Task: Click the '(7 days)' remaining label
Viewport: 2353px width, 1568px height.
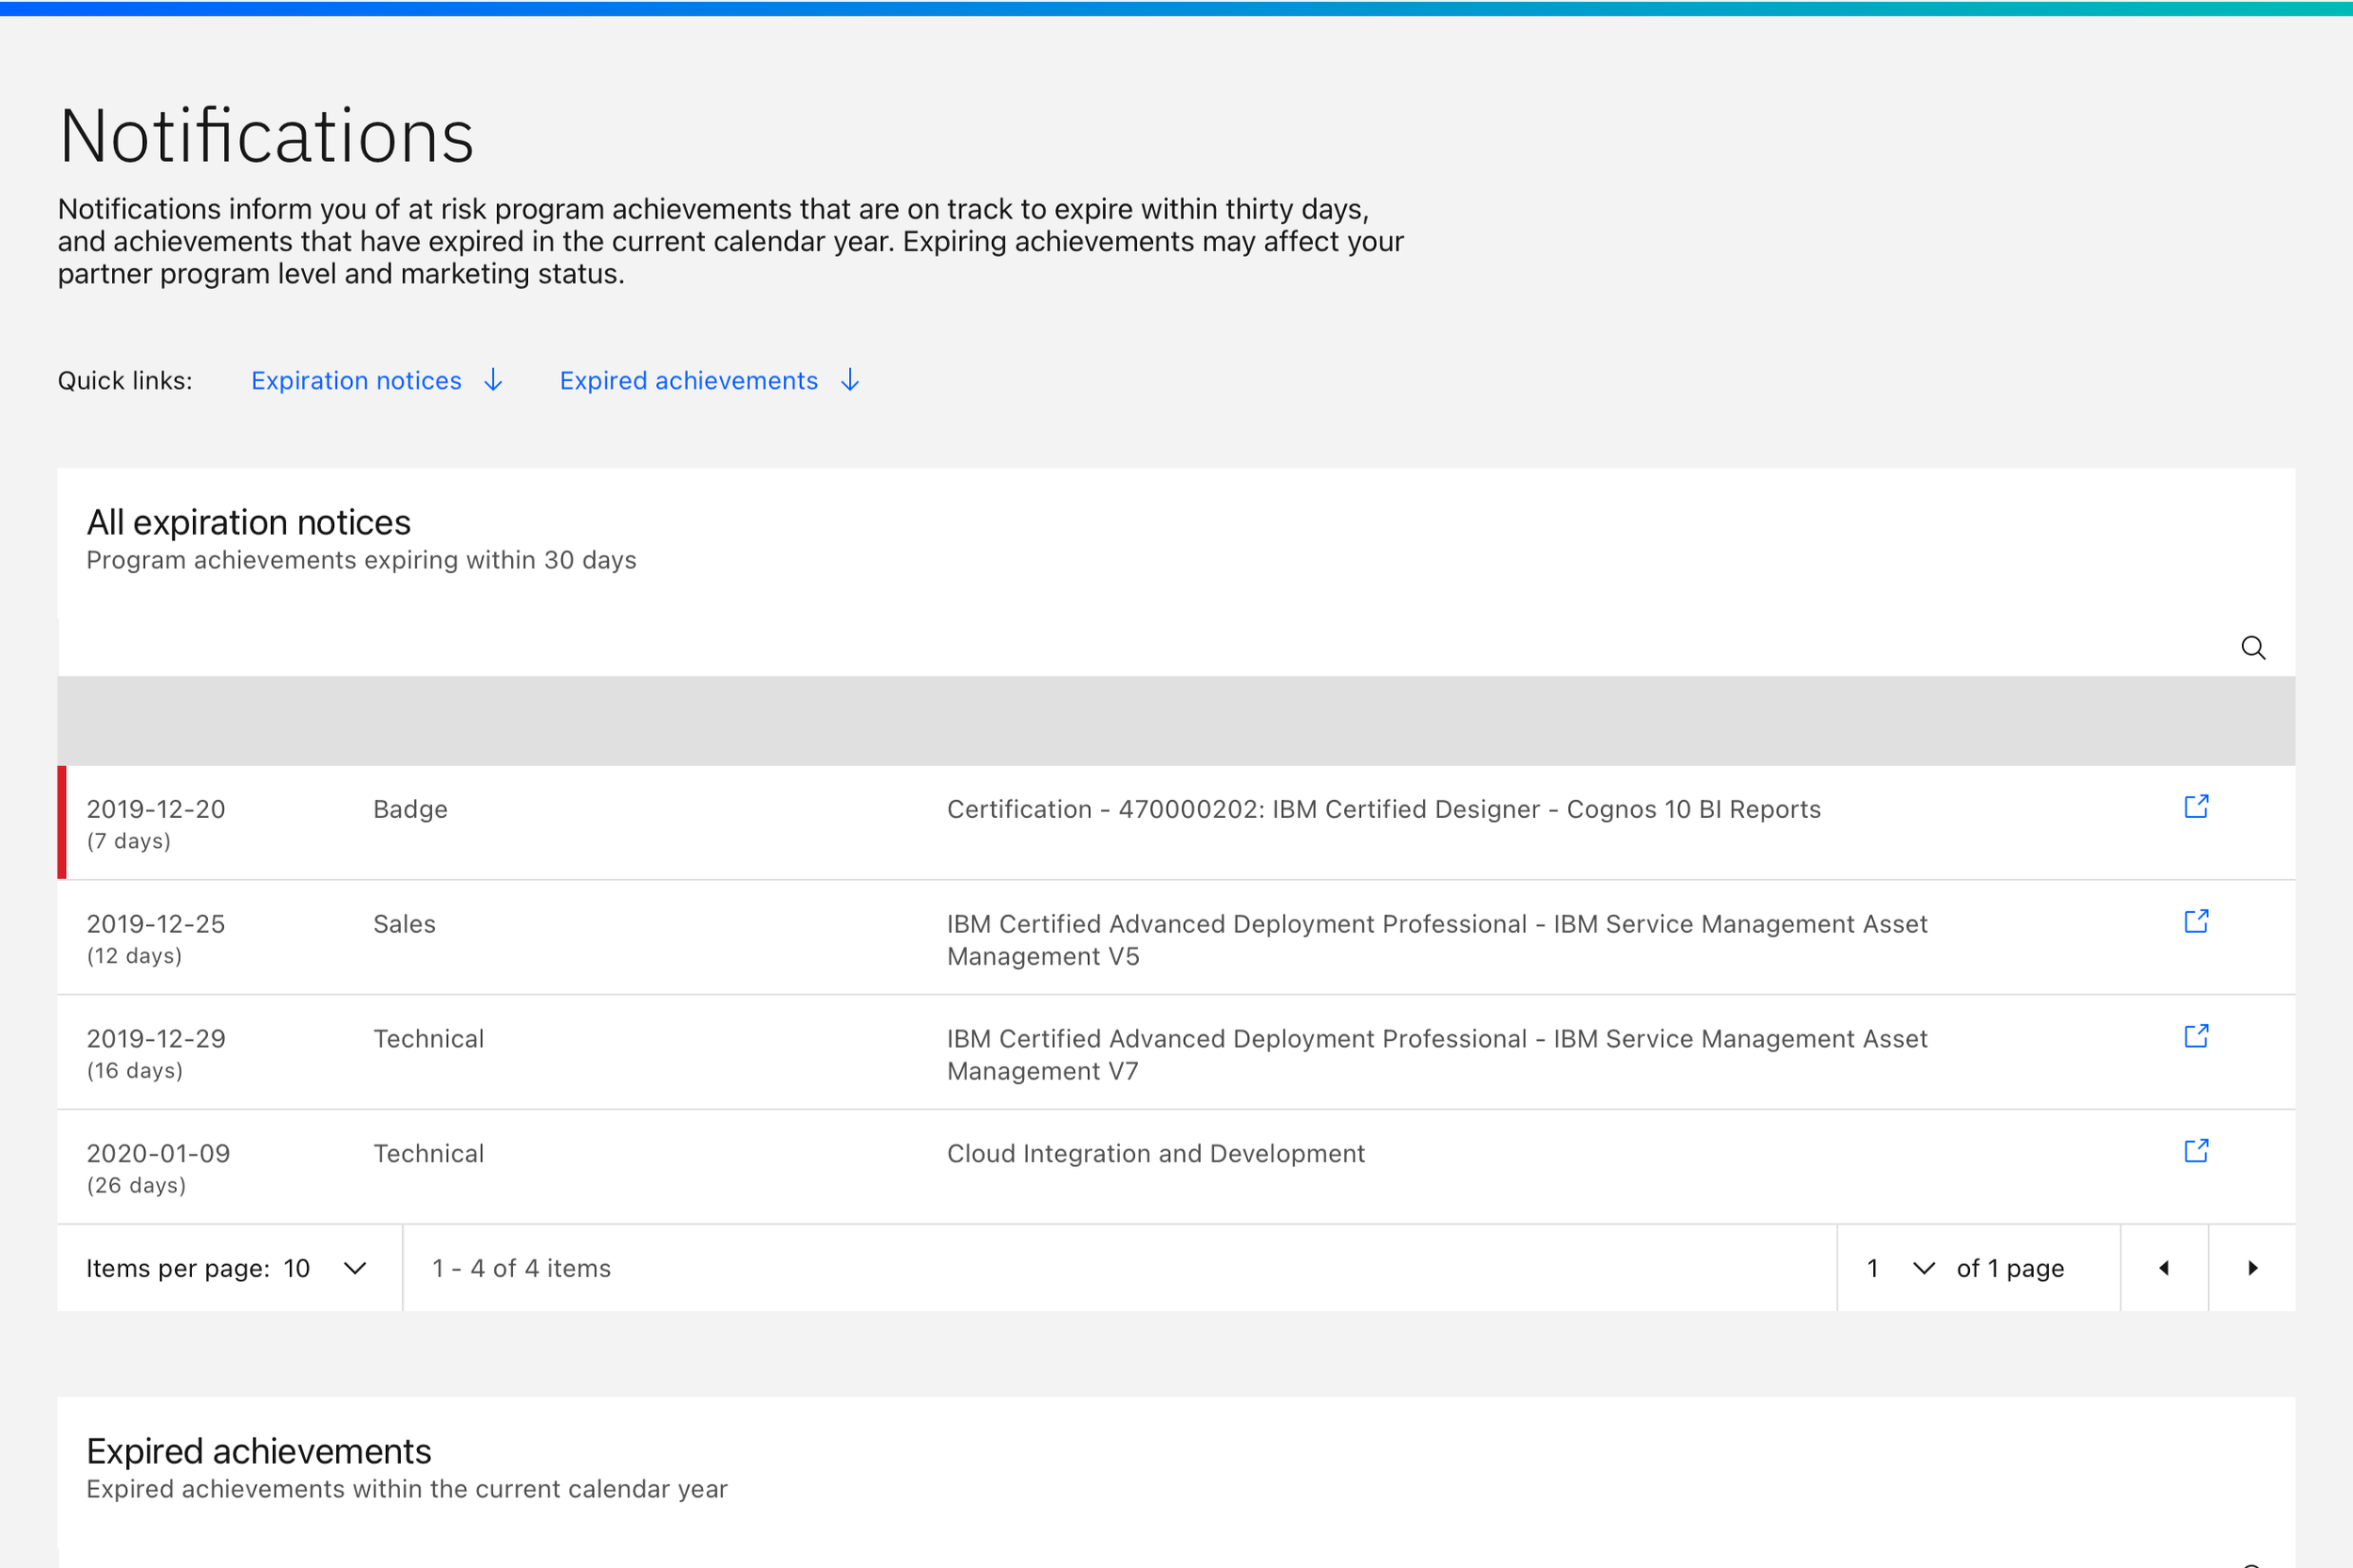Action: point(128,841)
